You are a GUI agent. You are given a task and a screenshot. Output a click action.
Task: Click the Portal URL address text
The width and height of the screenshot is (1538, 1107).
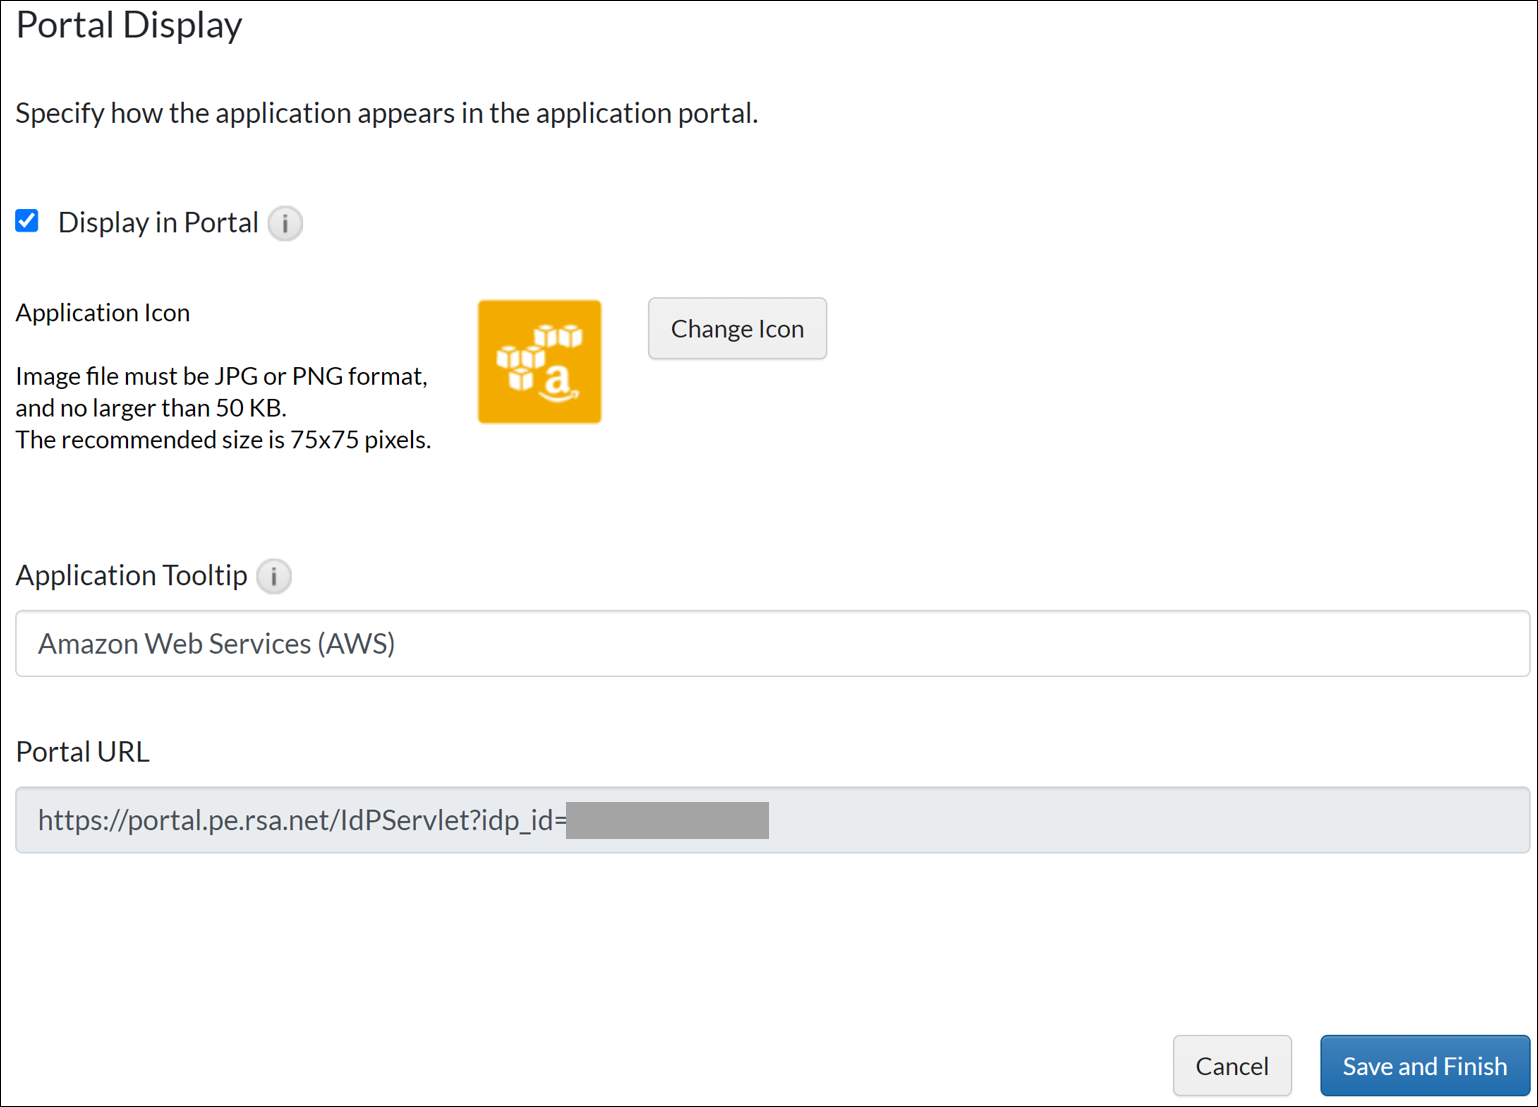(x=300, y=821)
